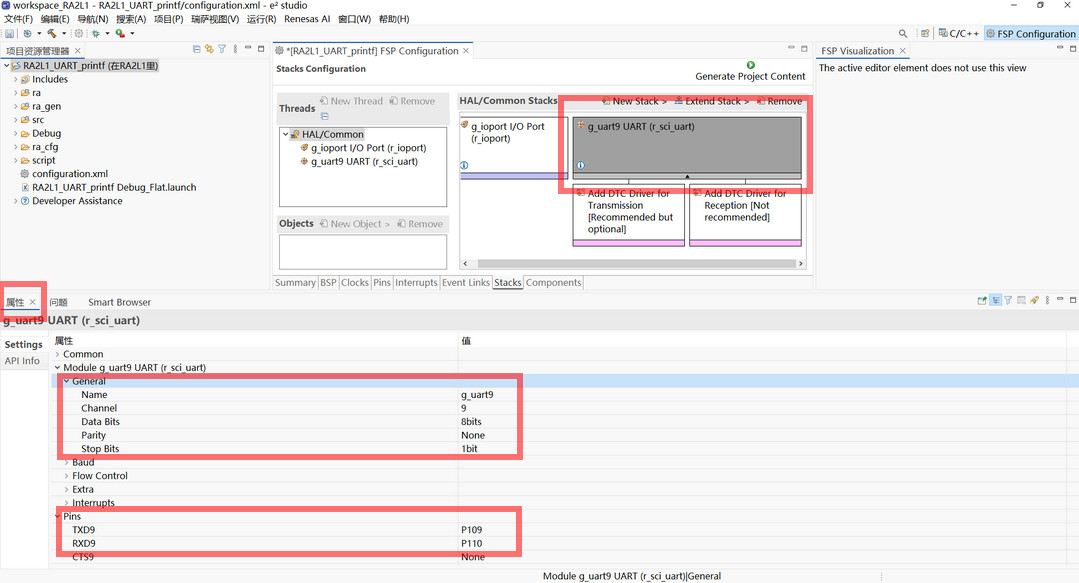
Task: Open the 文件(F) menu
Action: coord(19,19)
